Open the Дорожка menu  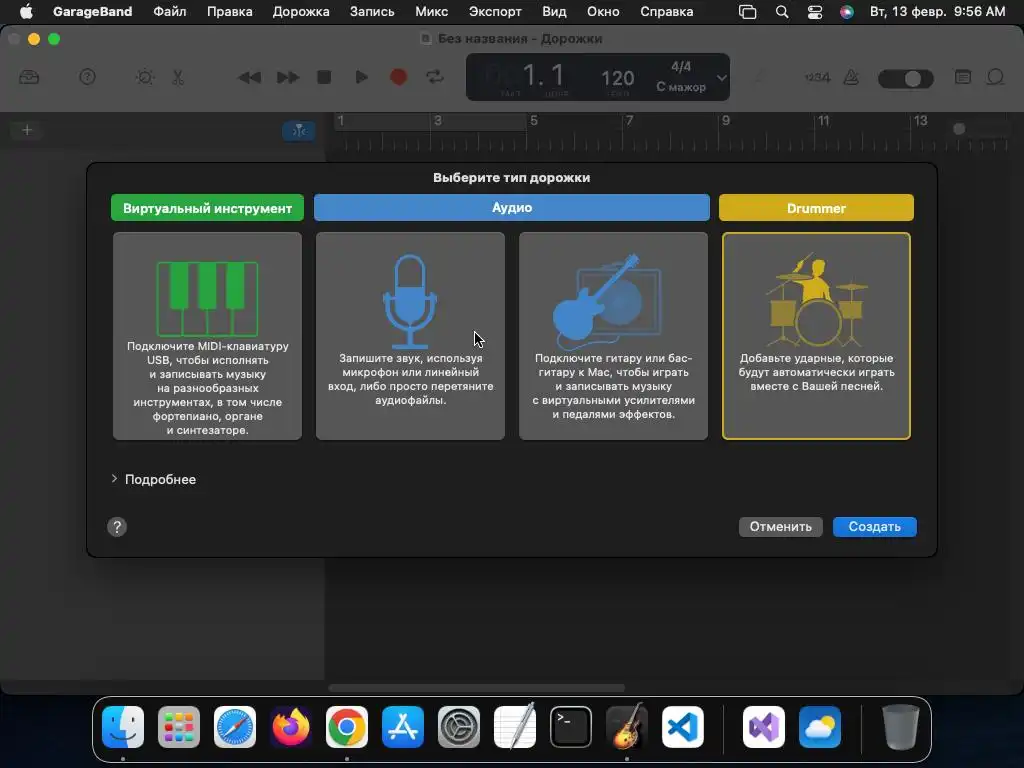pyautogui.click(x=300, y=12)
